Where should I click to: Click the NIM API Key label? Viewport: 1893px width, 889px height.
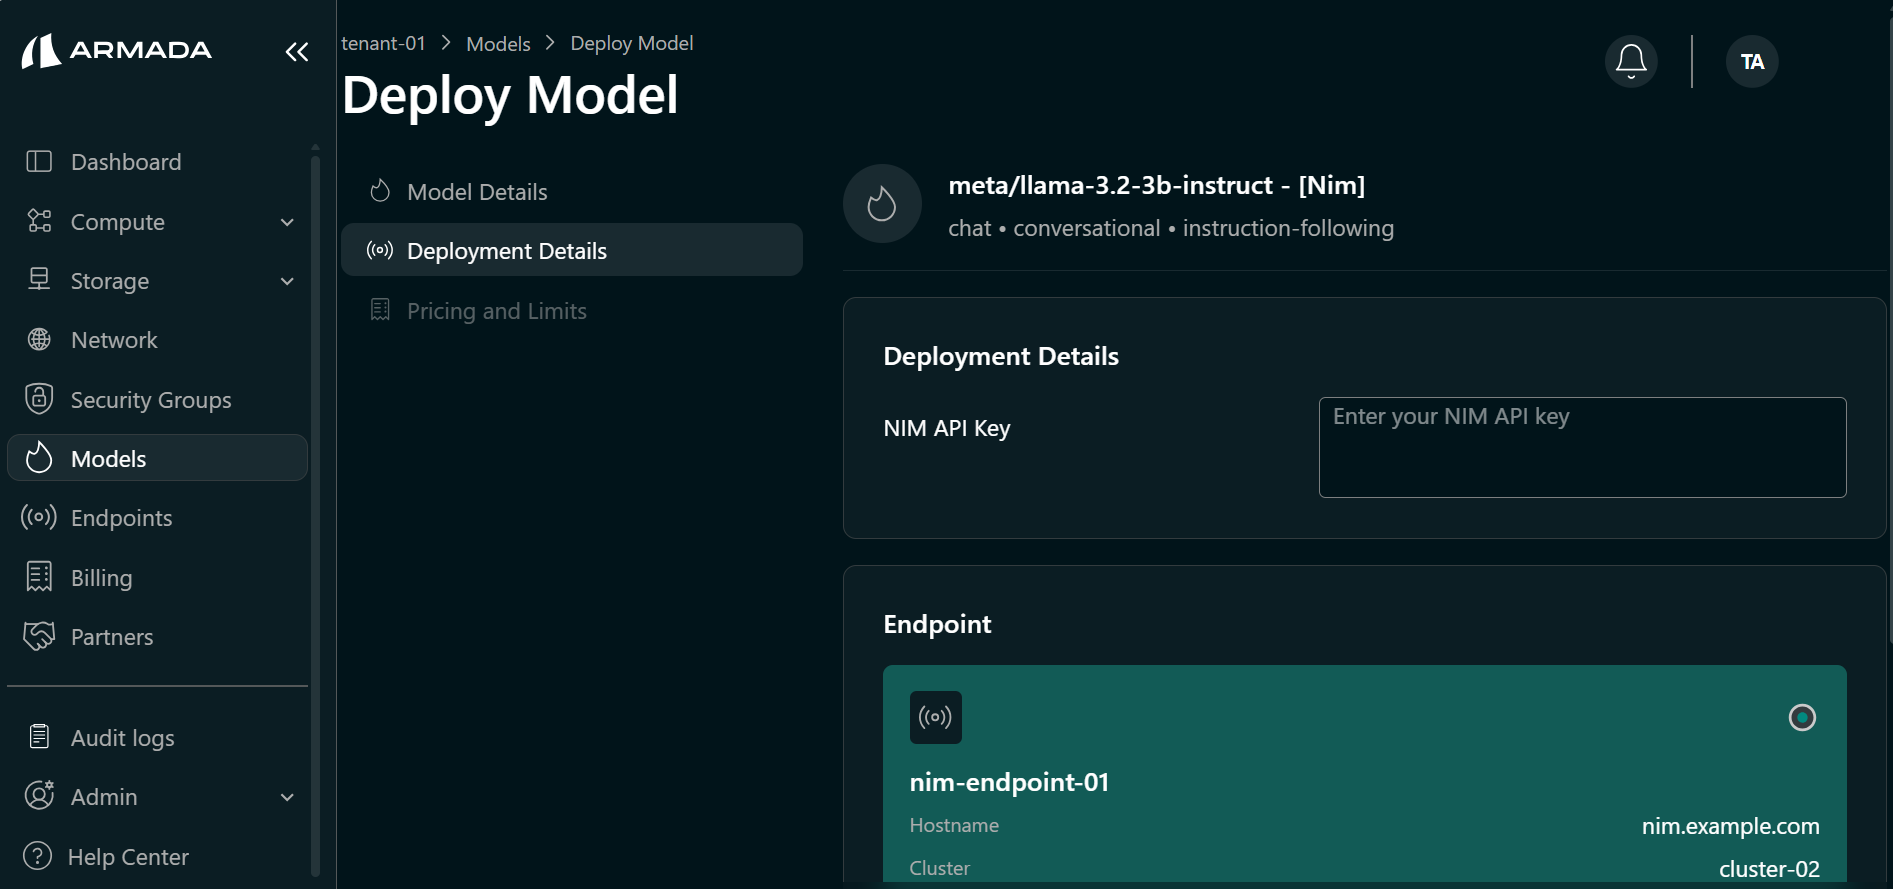click(947, 428)
